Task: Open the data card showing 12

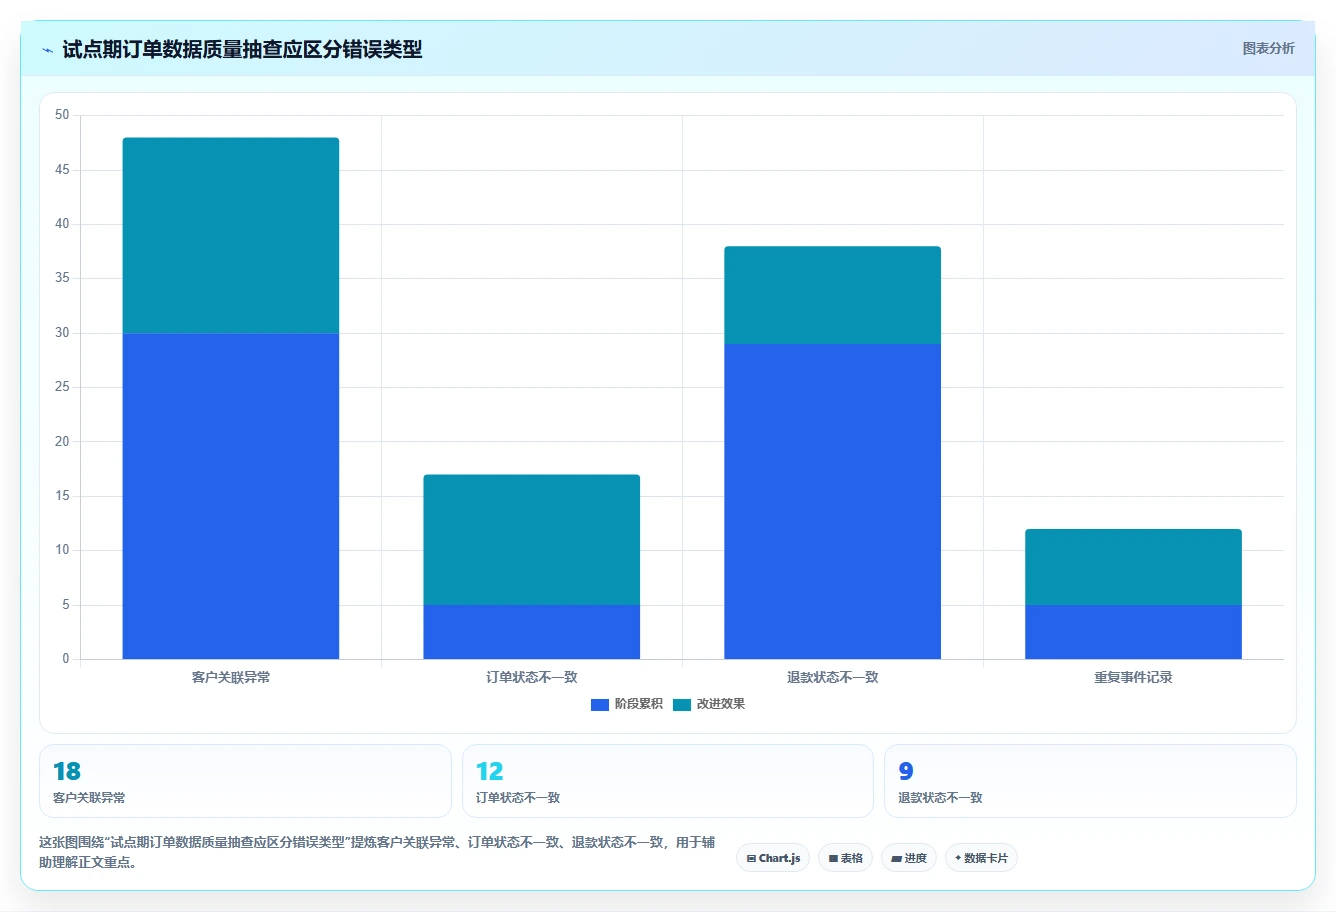Action: [x=668, y=781]
